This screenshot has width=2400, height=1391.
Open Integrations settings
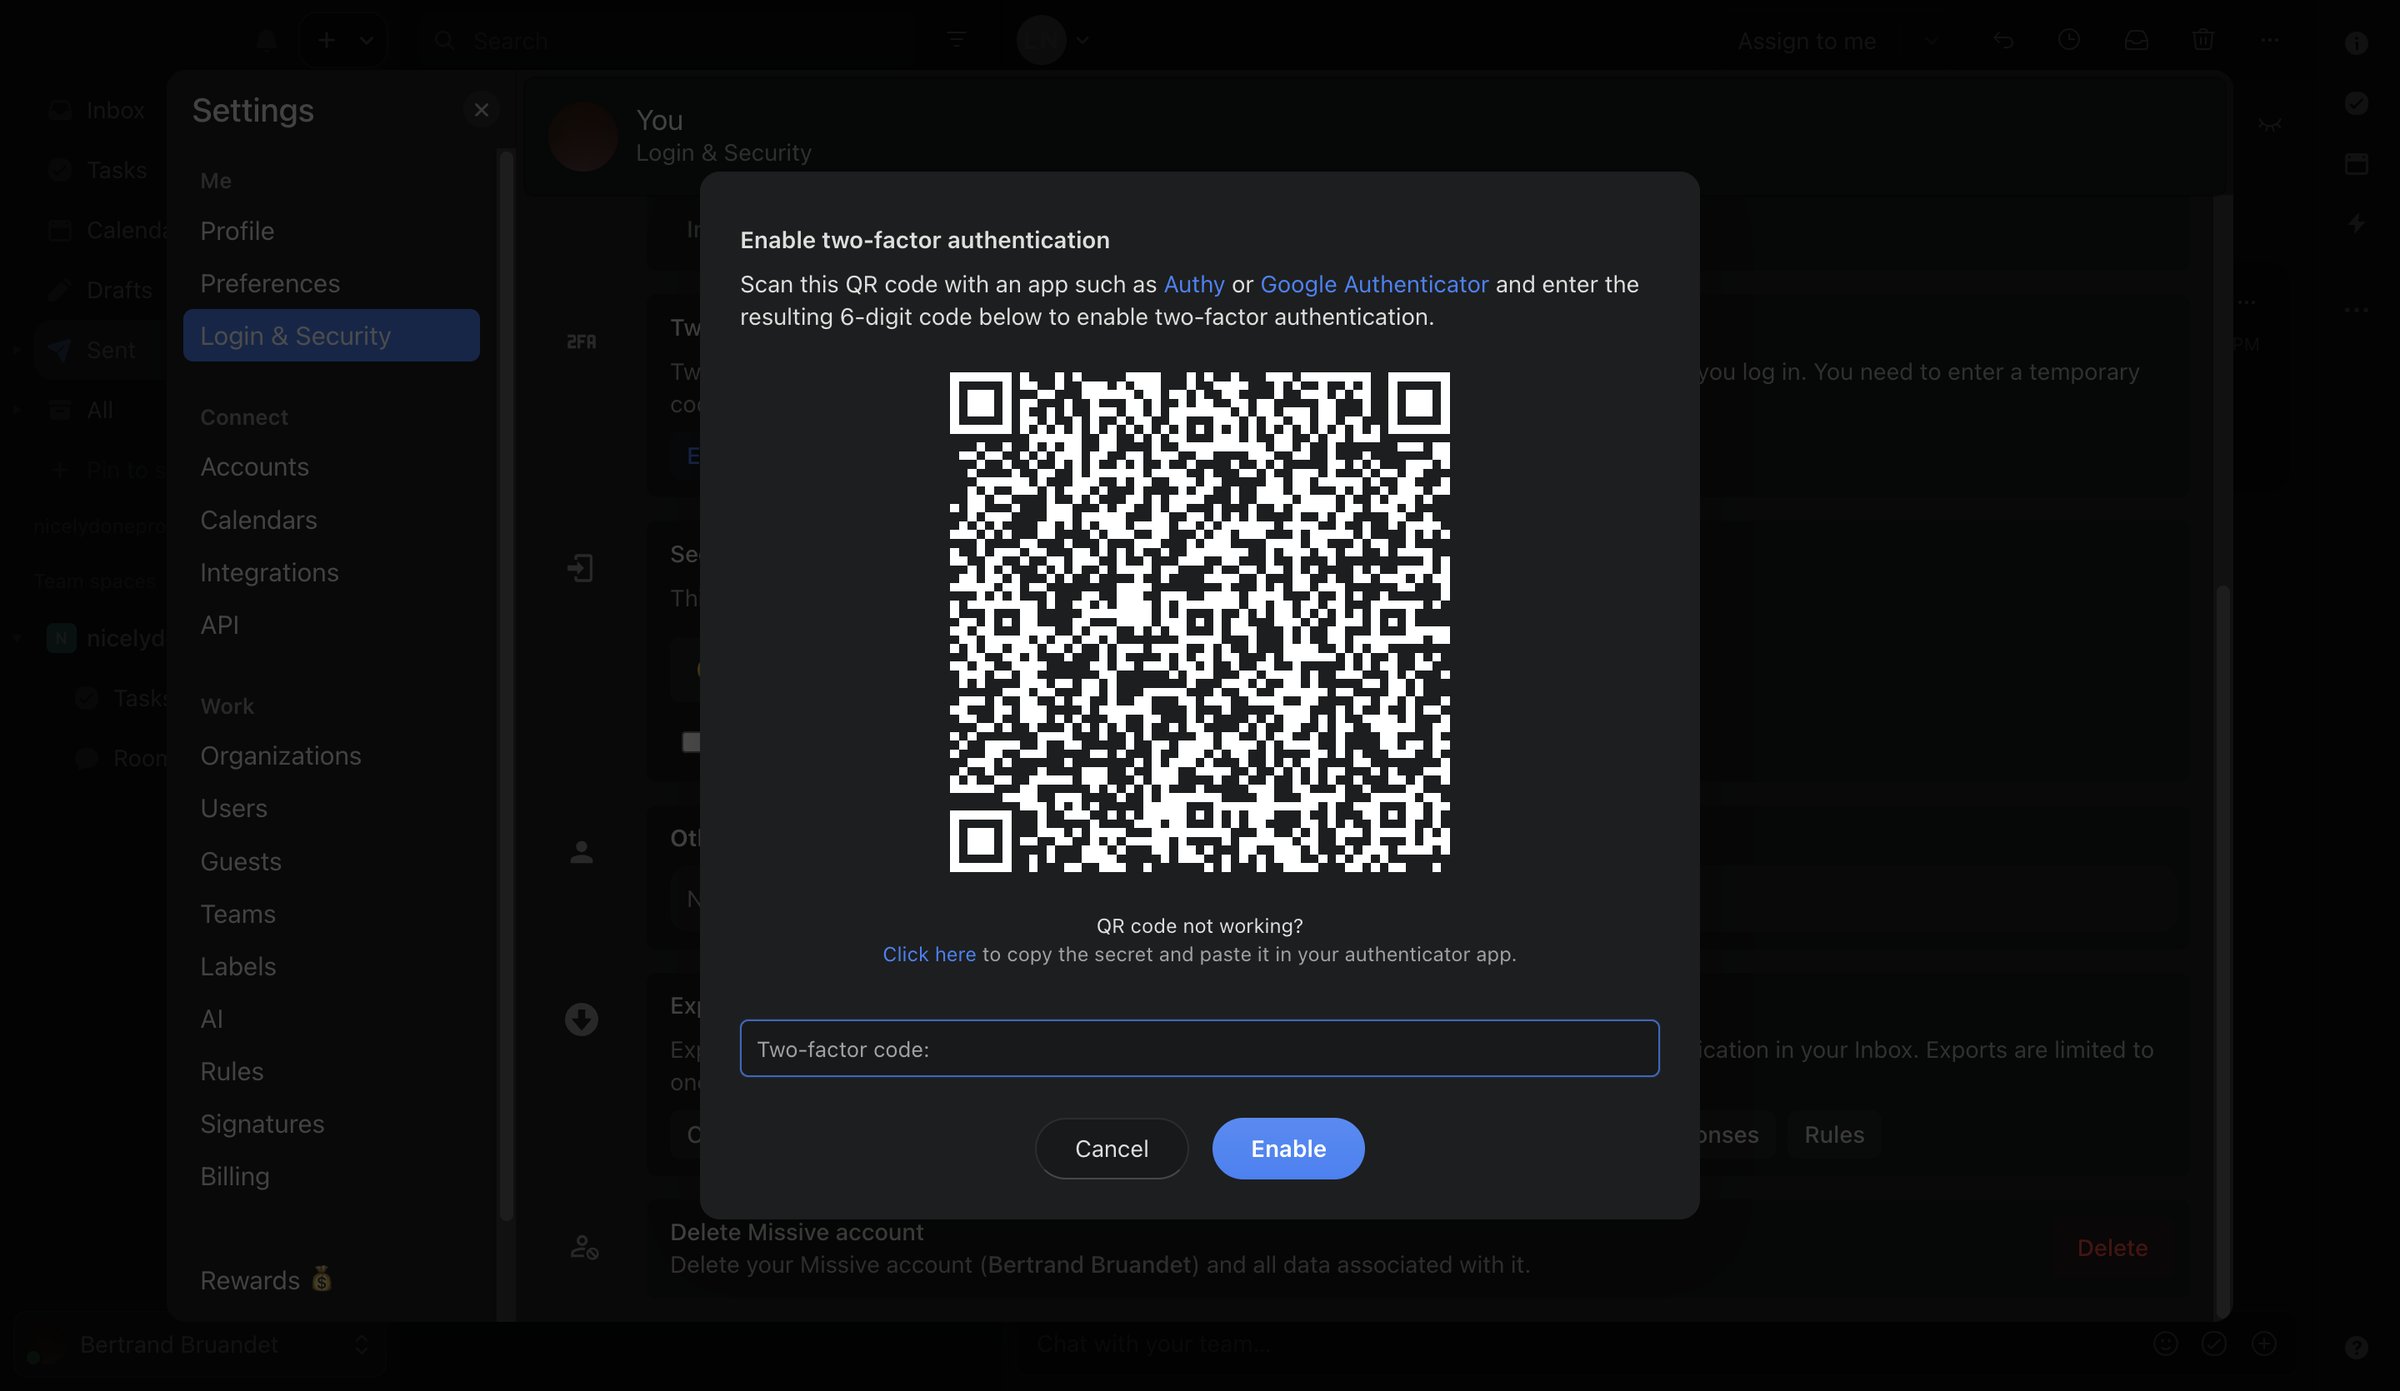(331, 573)
